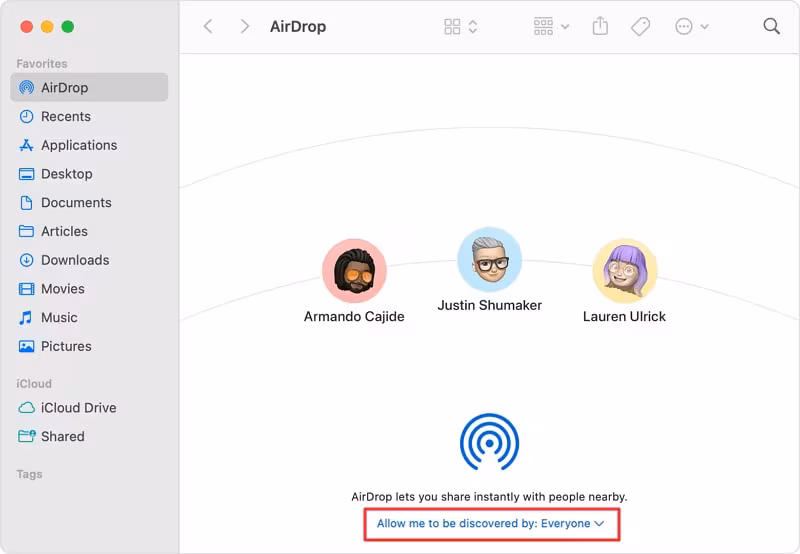The width and height of the screenshot is (800, 554).
Task: Click the Shared folder icon
Action: tap(27, 436)
